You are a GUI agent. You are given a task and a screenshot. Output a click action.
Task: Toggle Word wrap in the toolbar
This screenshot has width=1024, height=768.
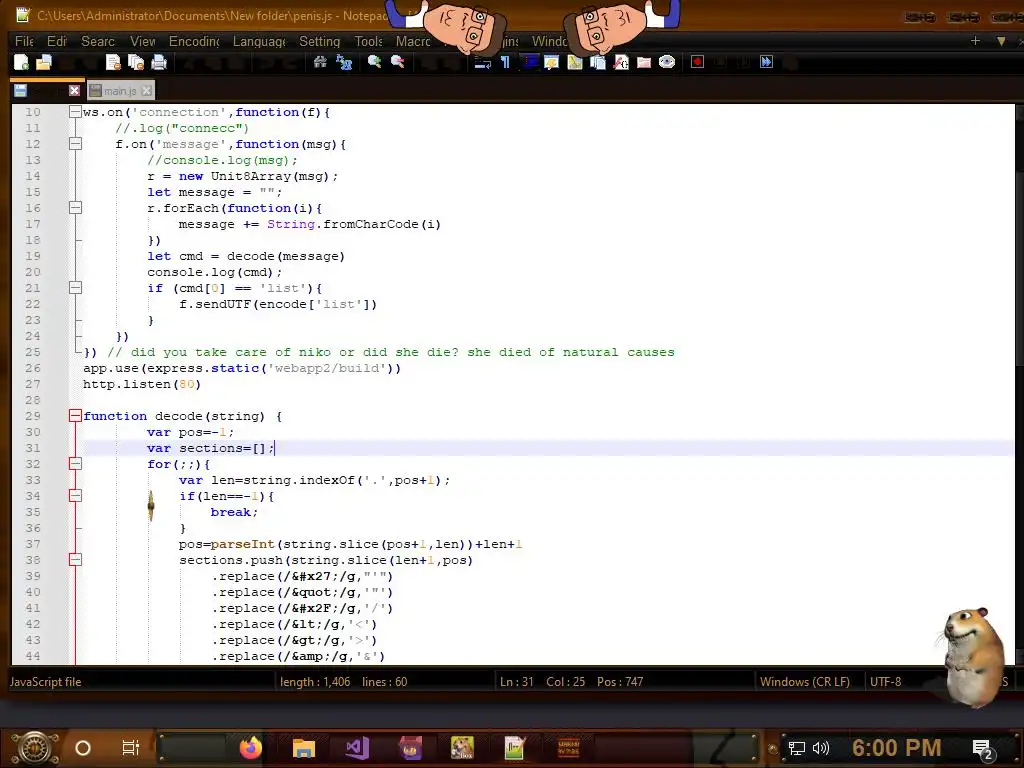[x=483, y=63]
